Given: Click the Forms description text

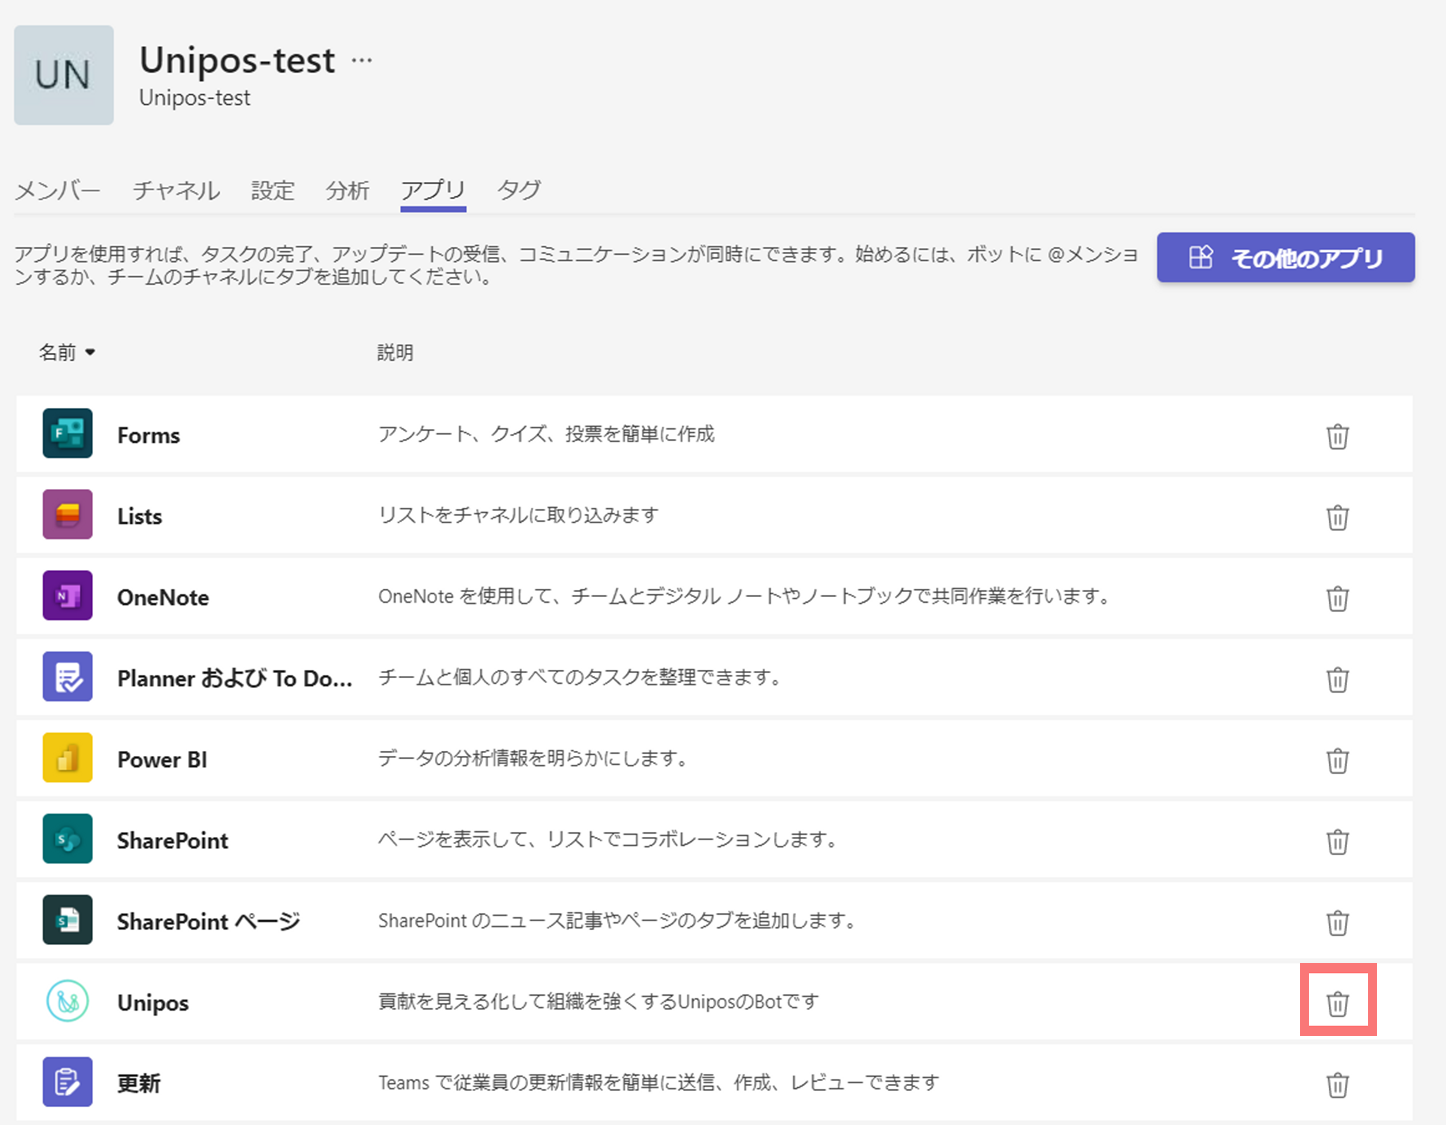Looking at the screenshot, I should pos(546,434).
